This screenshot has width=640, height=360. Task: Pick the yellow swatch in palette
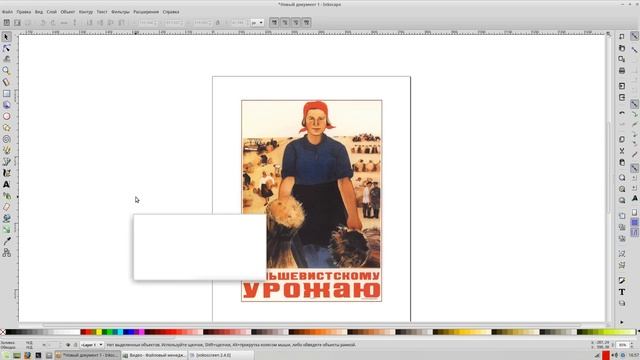point(99,332)
